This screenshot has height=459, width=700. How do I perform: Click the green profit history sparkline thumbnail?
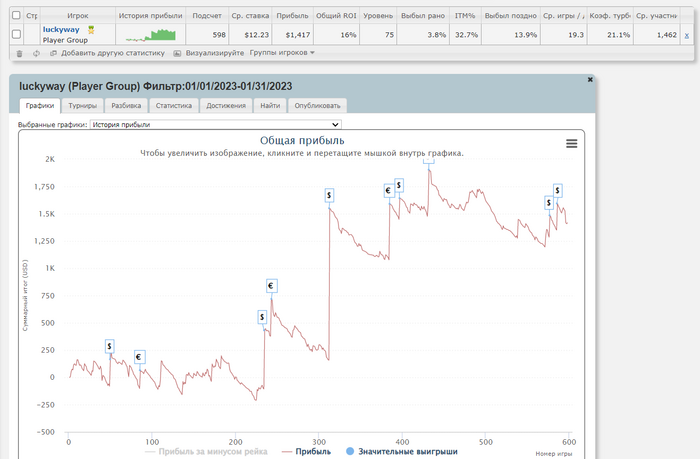point(150,35)
